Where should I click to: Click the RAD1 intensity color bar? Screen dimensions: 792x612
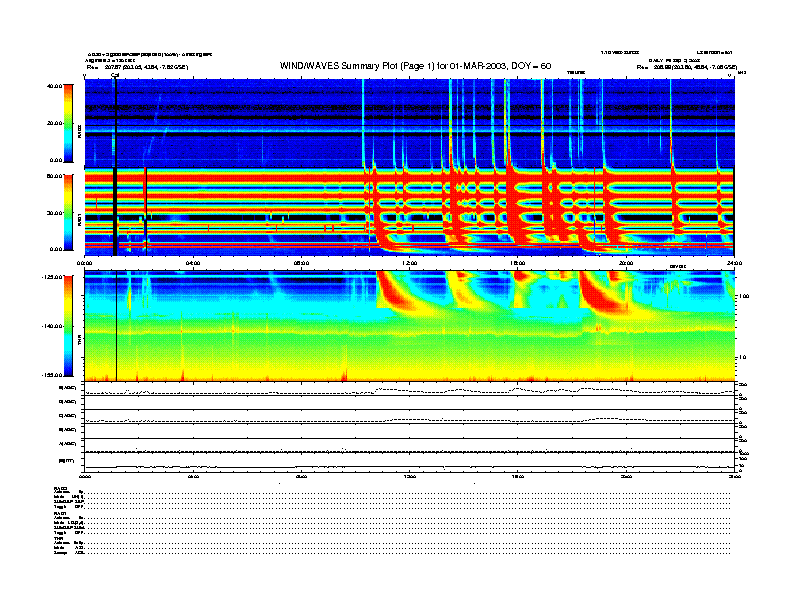[68, 213]
